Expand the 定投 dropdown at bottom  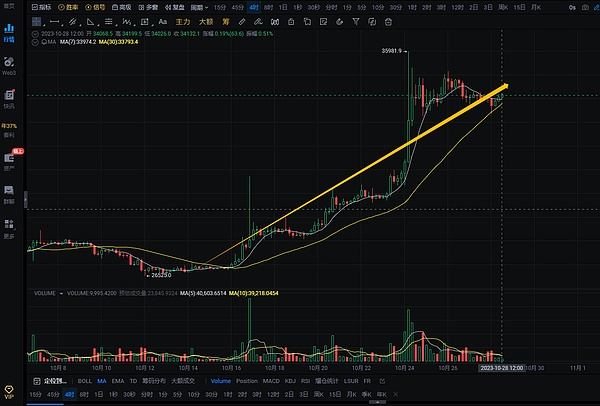point(52,381)
